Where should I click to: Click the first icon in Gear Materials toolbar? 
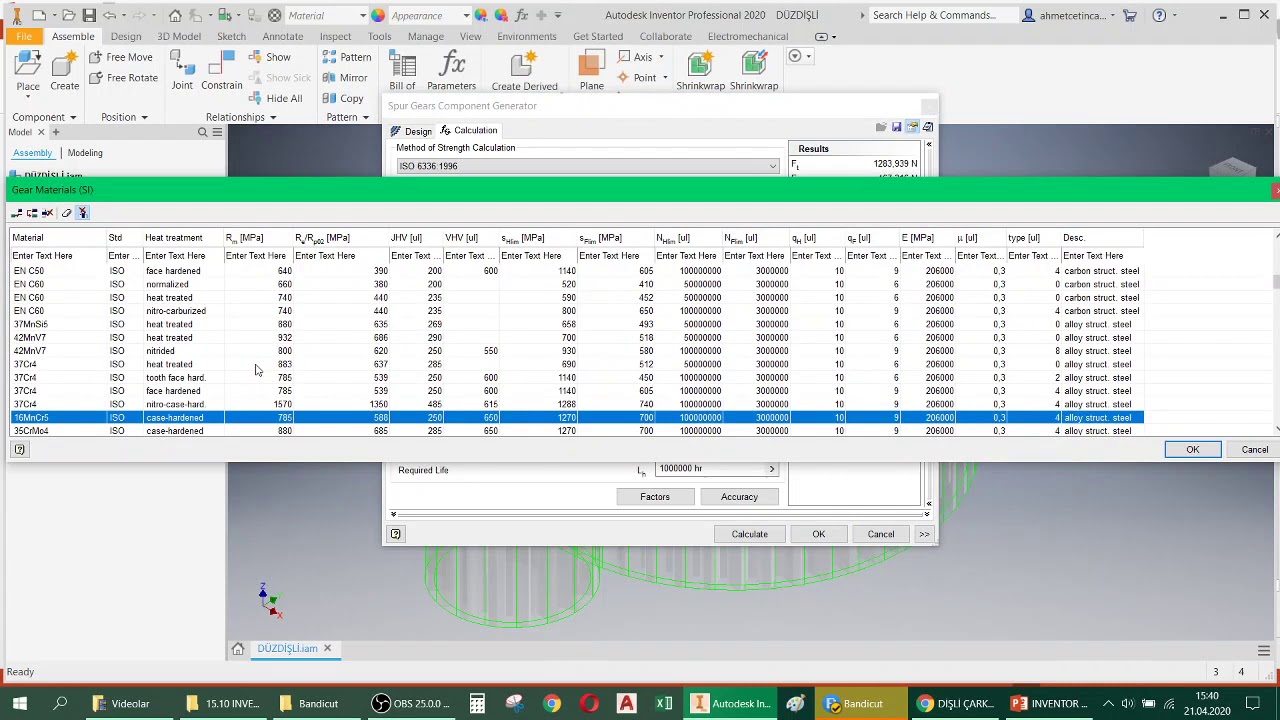pyautogui.click(x=17, y=213)
